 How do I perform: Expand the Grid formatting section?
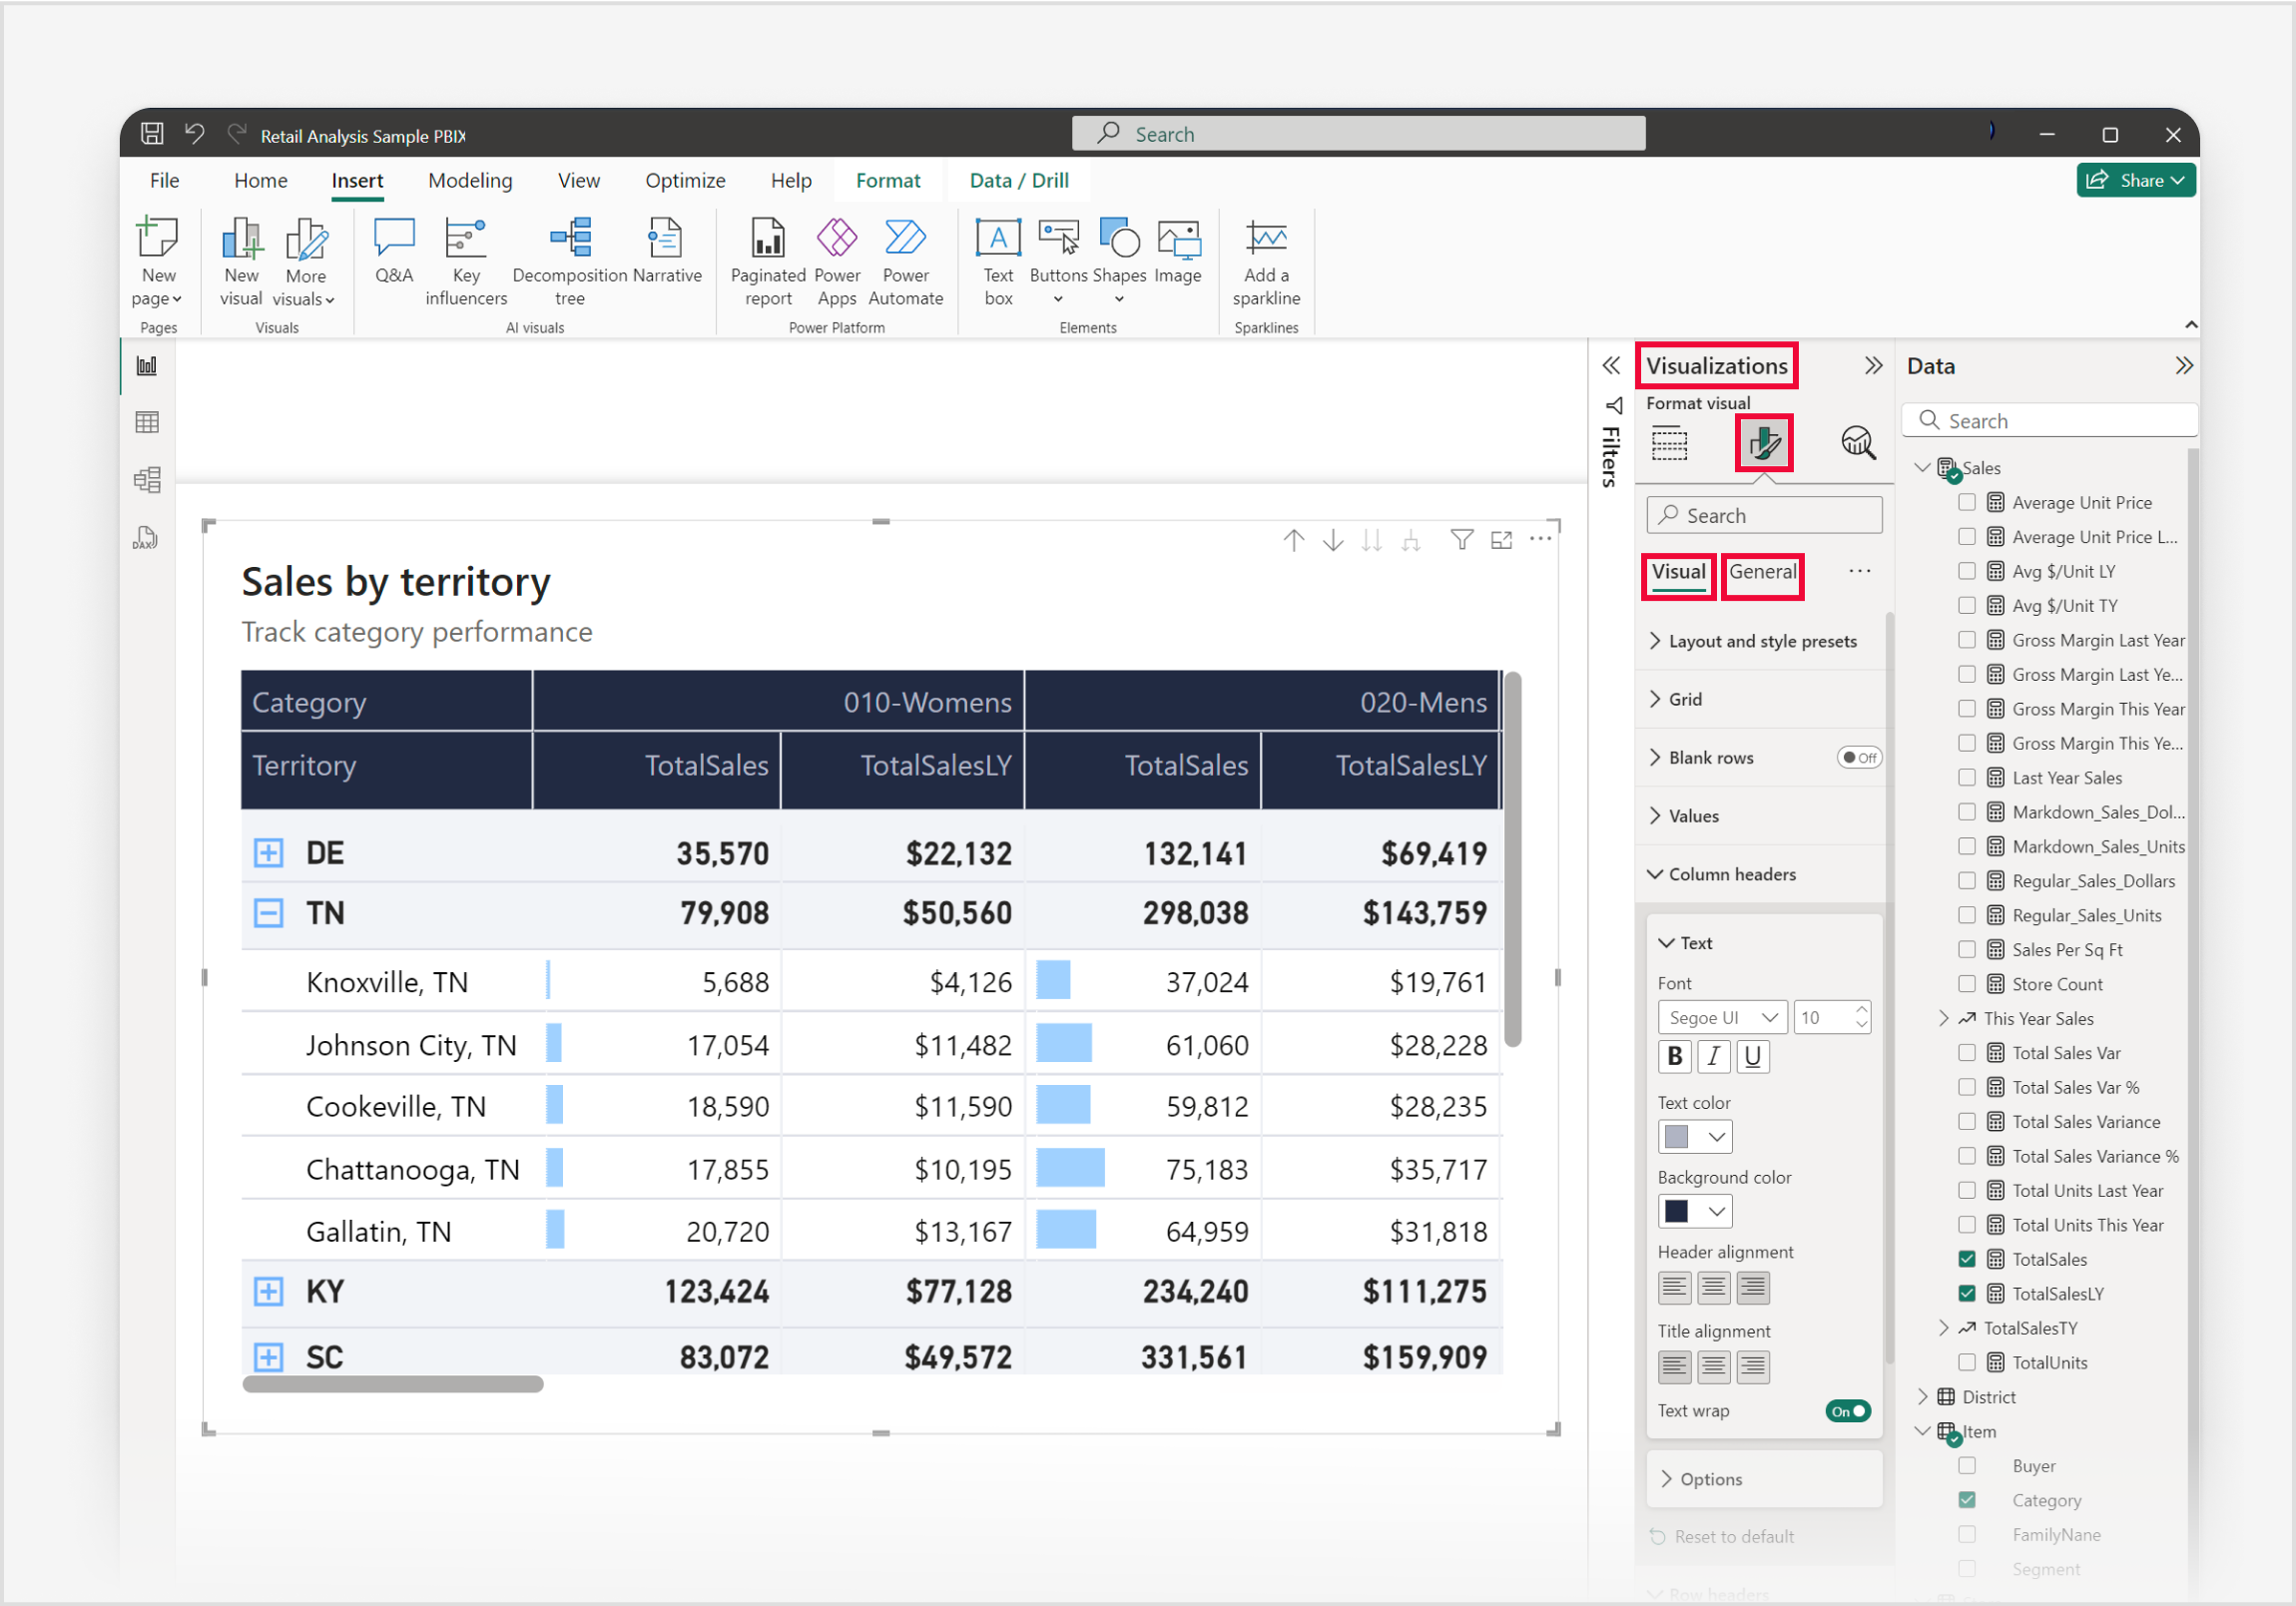[1685, 699]
